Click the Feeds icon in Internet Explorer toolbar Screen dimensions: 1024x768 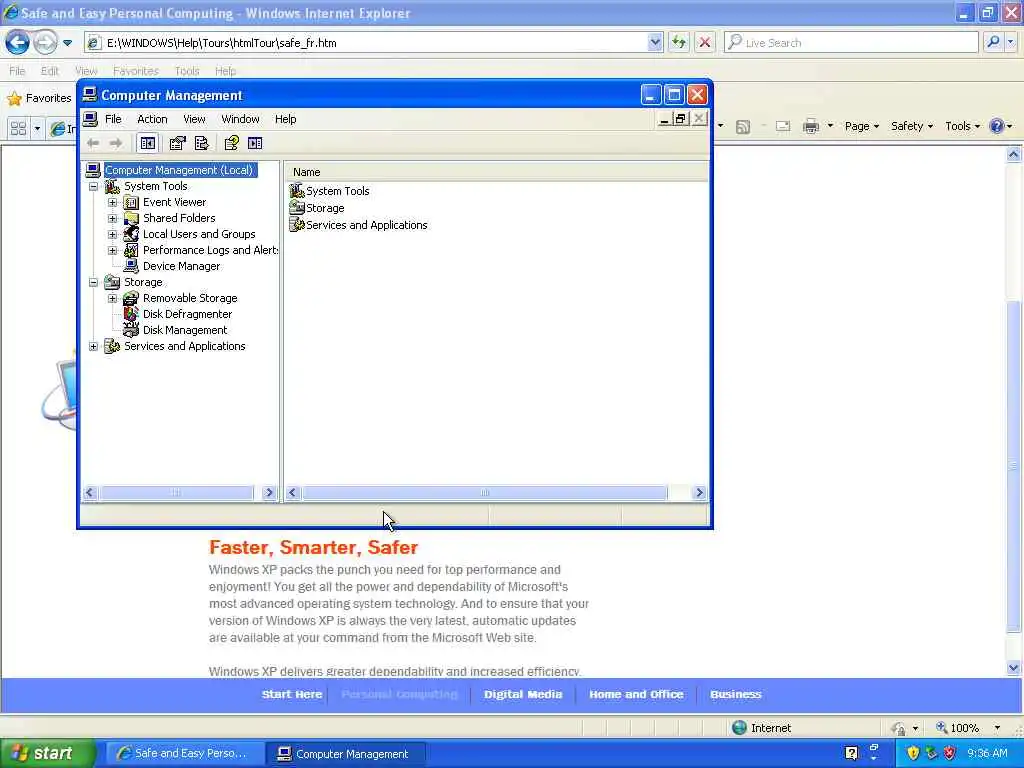coord(743,127)
